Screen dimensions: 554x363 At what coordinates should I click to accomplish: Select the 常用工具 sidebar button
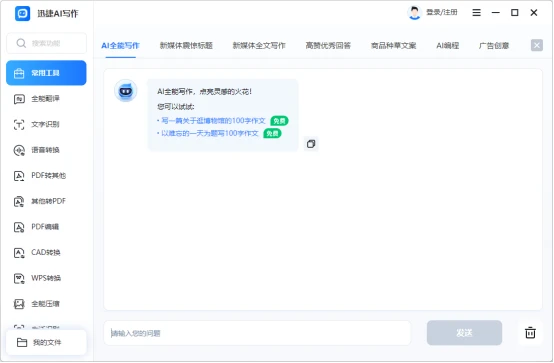pyautogui.click(x=46, y=73)
